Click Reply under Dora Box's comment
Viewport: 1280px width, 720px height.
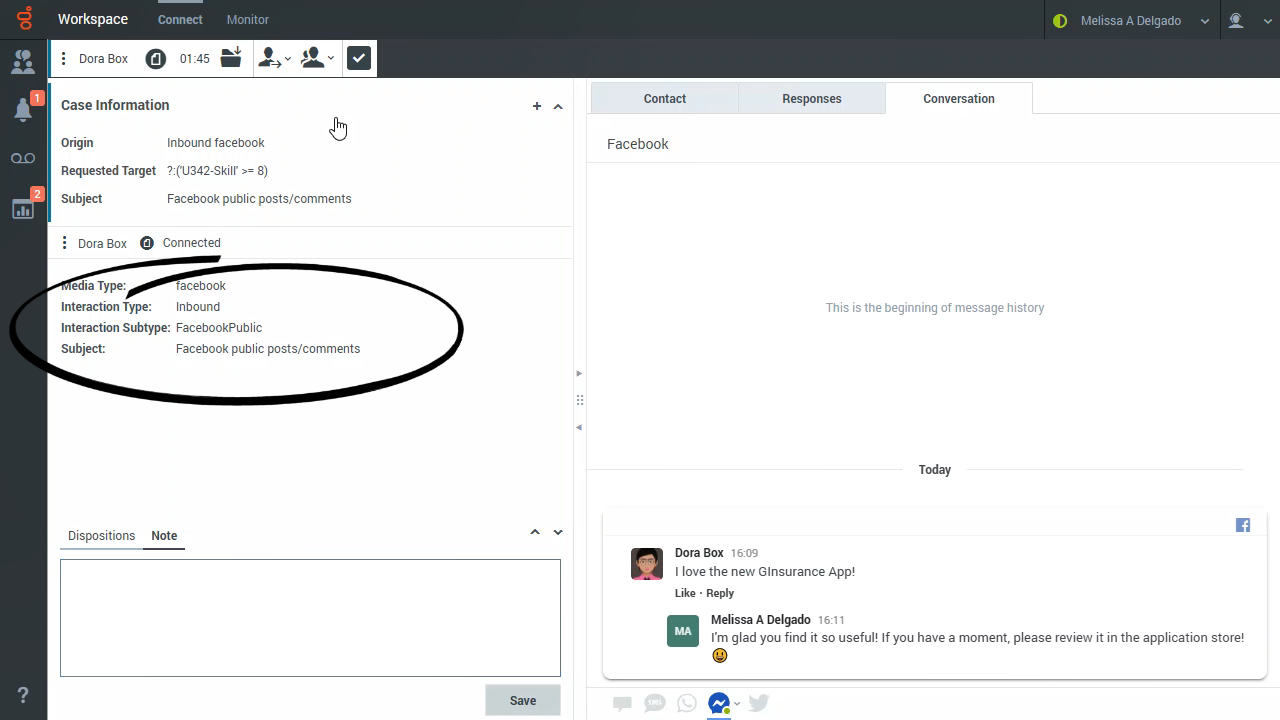coord(720,593)
